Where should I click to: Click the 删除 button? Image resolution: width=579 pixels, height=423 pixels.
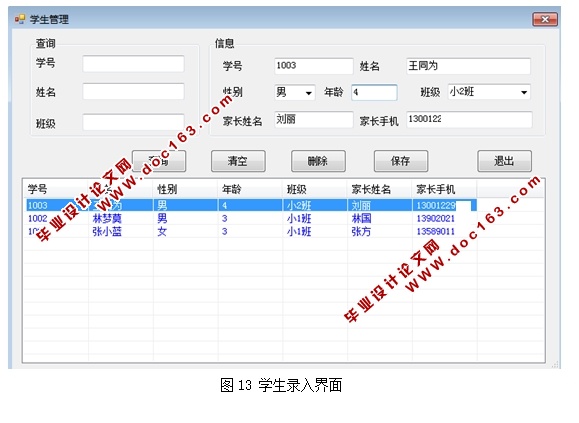[x=318, y=161]
